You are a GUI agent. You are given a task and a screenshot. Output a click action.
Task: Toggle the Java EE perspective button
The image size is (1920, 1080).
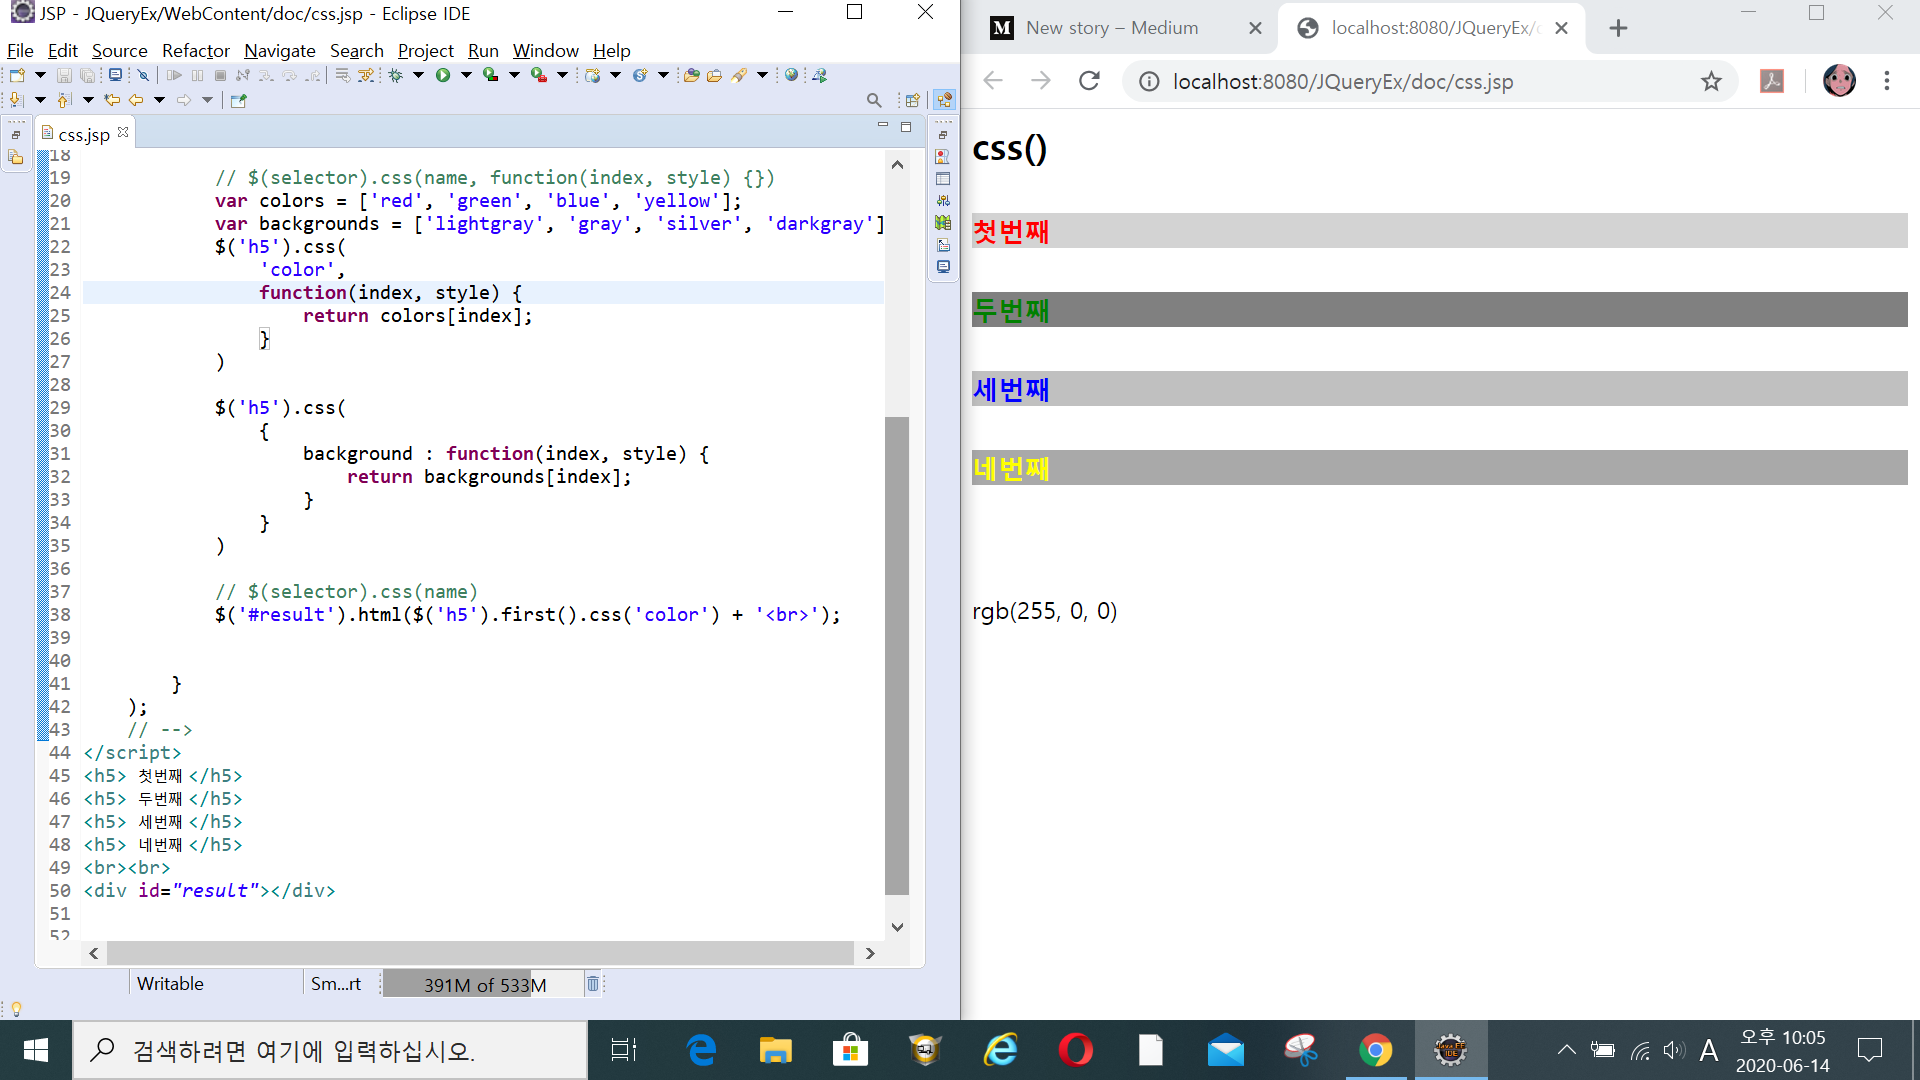click(x=944, y=100)
